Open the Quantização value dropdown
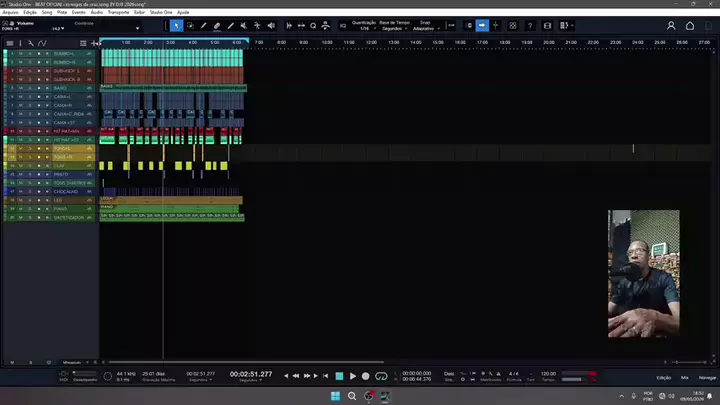The height and width of the screenshot is (405, 720). point(366,26)
